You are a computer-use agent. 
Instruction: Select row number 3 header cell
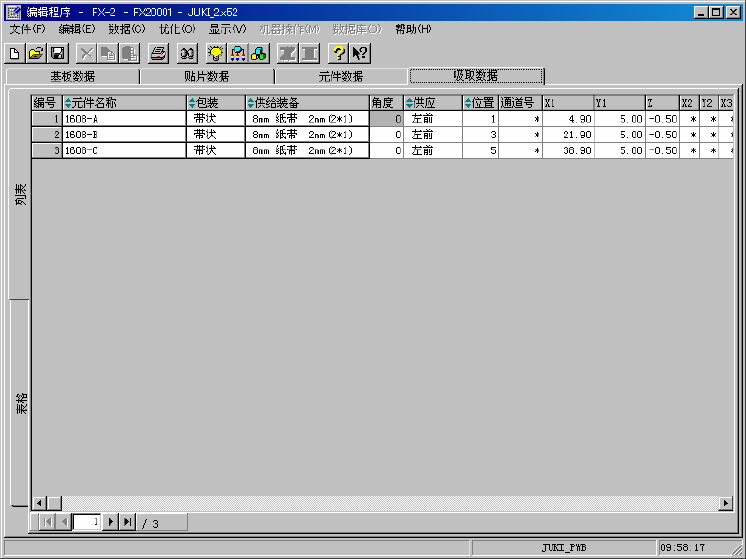(47, 150)
